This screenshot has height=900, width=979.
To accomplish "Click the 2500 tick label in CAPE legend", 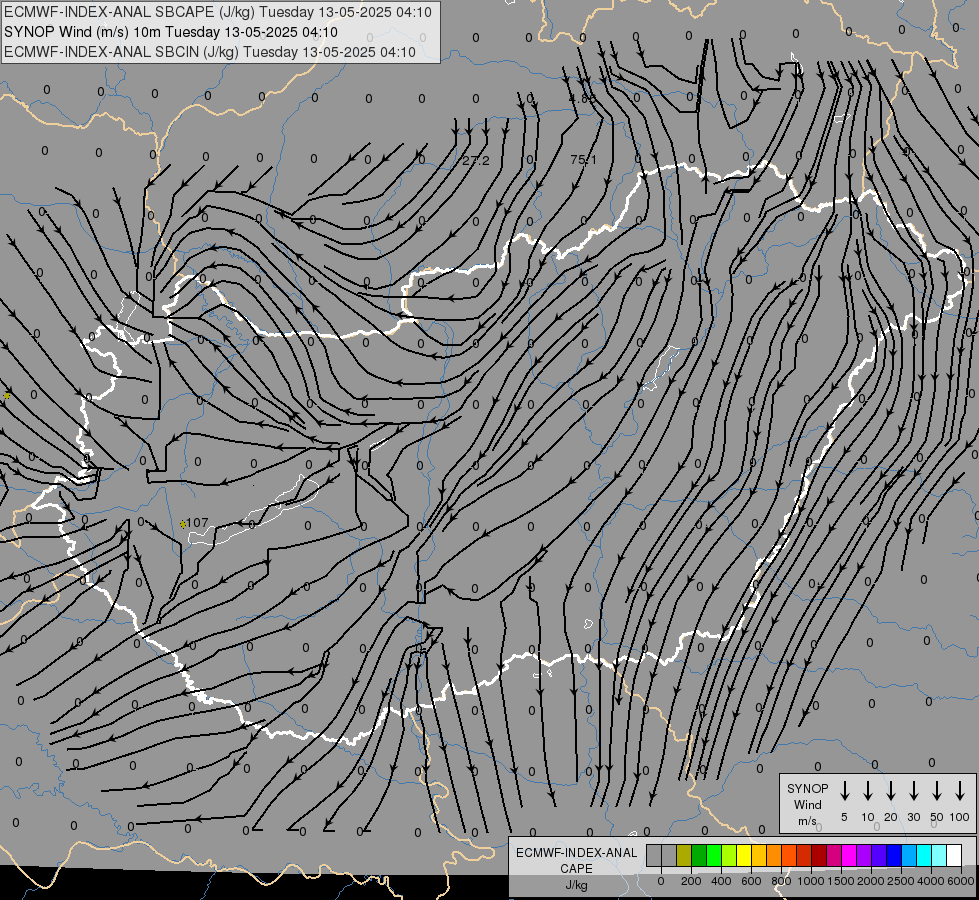I will 901,881.
